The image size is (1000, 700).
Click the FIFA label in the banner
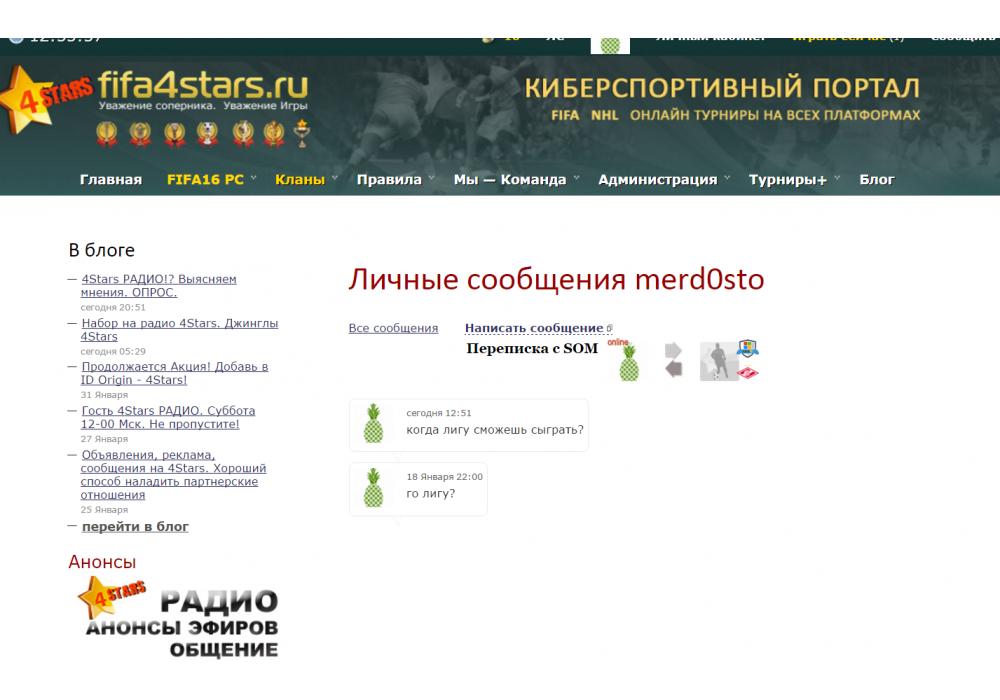click(565, 115)
